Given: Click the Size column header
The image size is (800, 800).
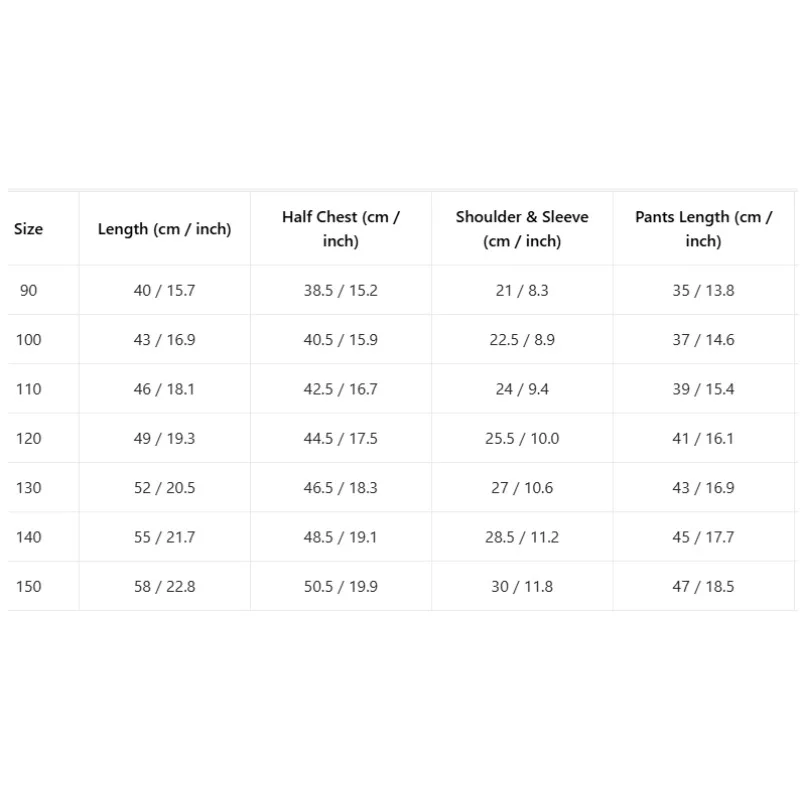Looking at the screenshot, I should [x=29, y=229].
